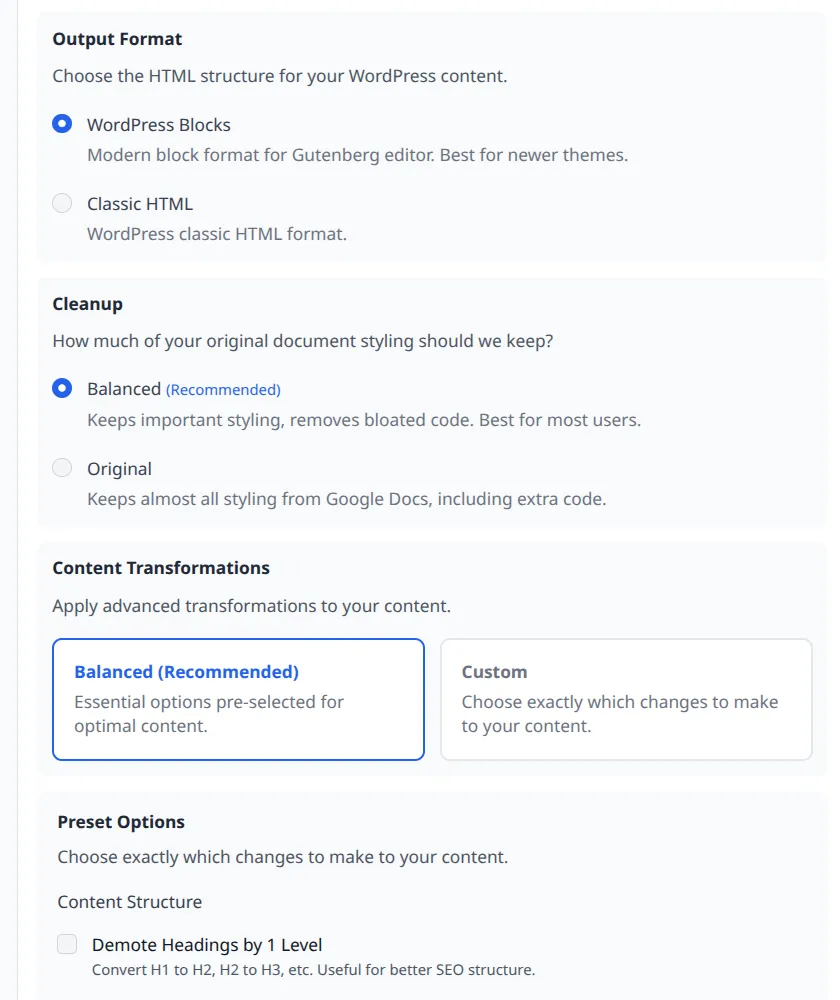Select the WordPress Blocks radio button
The width and height of the screenshot is (840, 1000).
click(x=62, y=124)
